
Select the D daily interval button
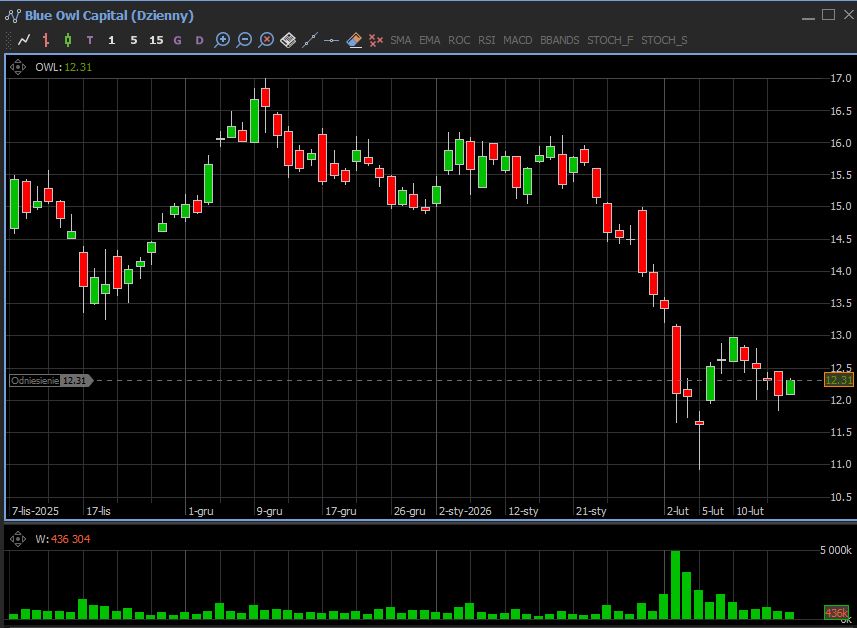coord(199,40)
